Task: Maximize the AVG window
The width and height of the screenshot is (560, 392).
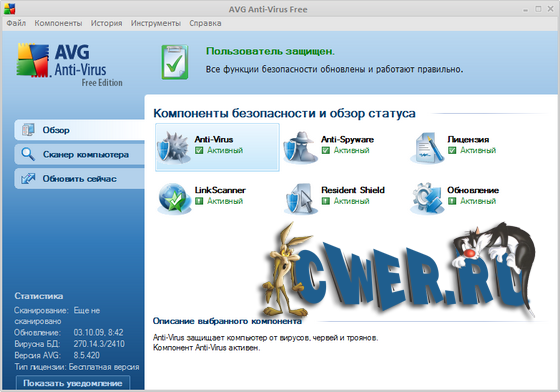Action: 538,9
